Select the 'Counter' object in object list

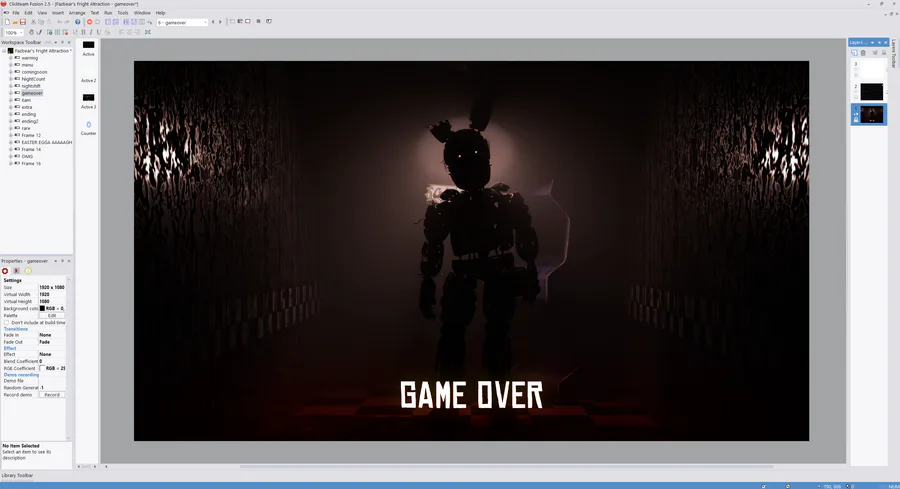(88, 127)
